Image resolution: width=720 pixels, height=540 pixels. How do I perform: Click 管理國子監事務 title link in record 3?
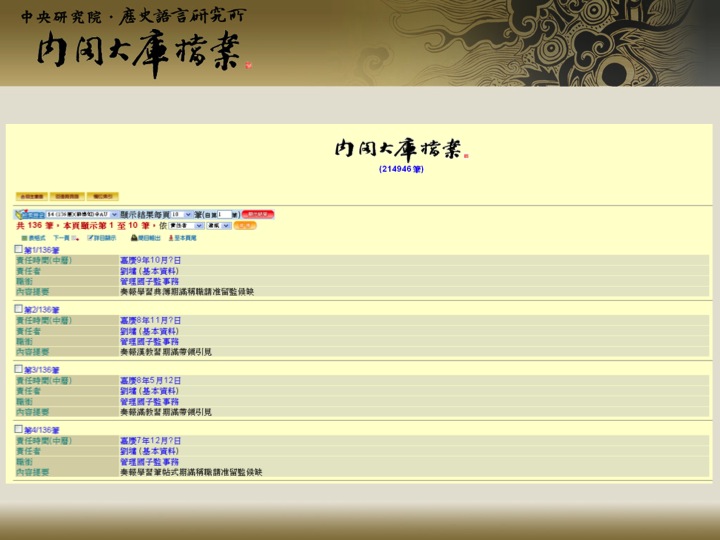click(150, 402)
